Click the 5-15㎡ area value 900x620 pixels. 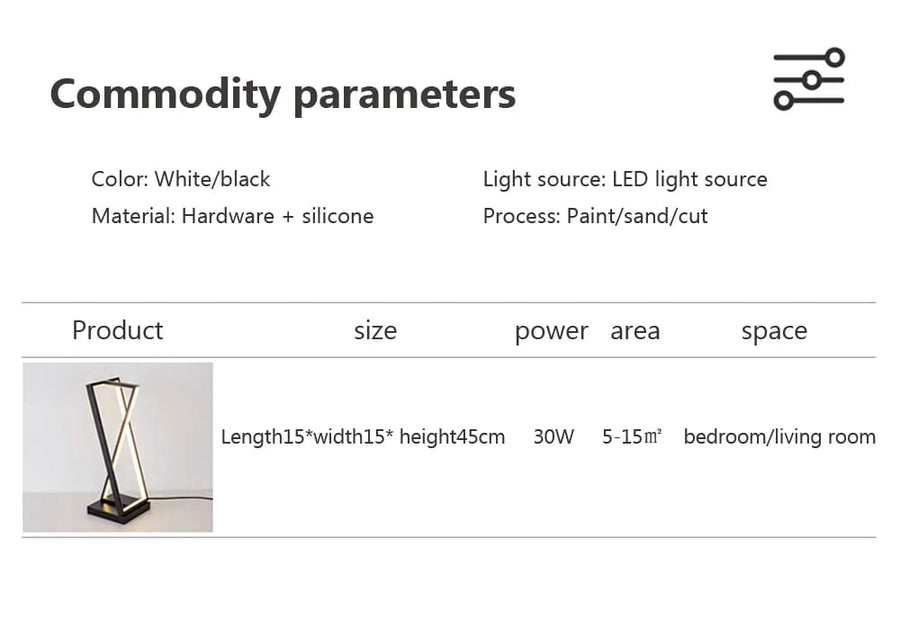pos(632,437)
